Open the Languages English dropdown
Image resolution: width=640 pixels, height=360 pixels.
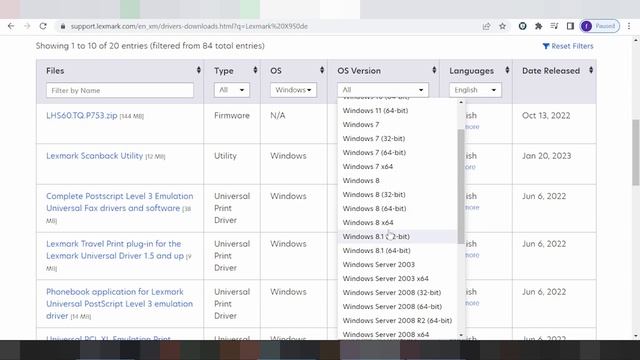click(x=475, y=90)
